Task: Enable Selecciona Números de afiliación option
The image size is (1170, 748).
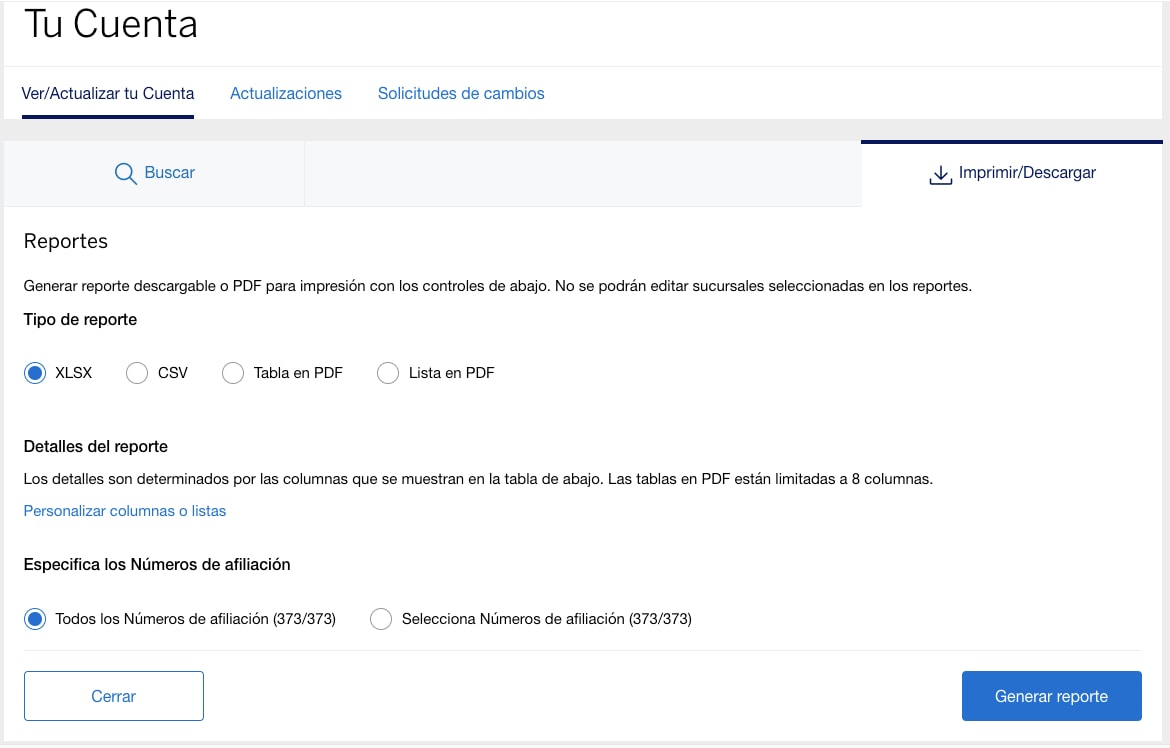Action: click(380, 618)
